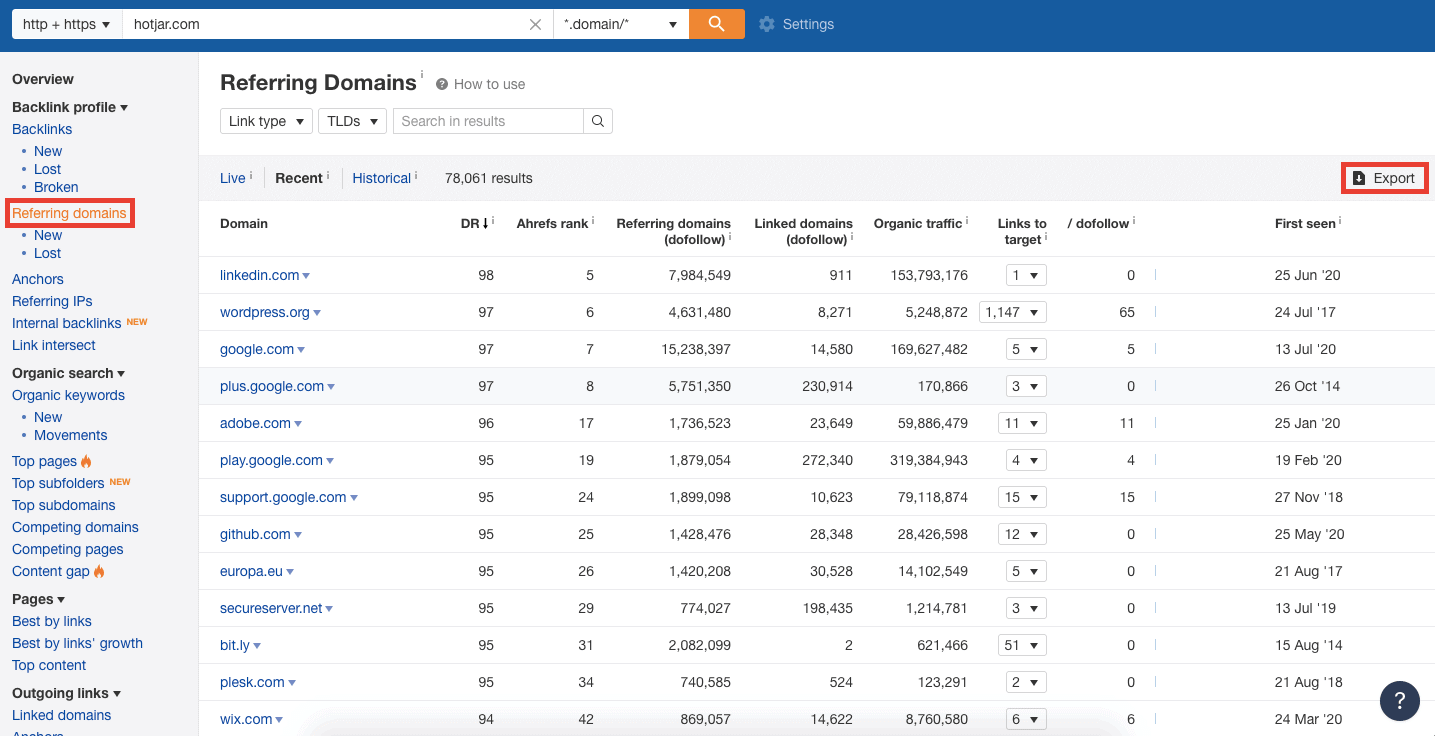Expand the Link type filter
The width and height of the screenshot is (1435, 736).
click(266, 121)
